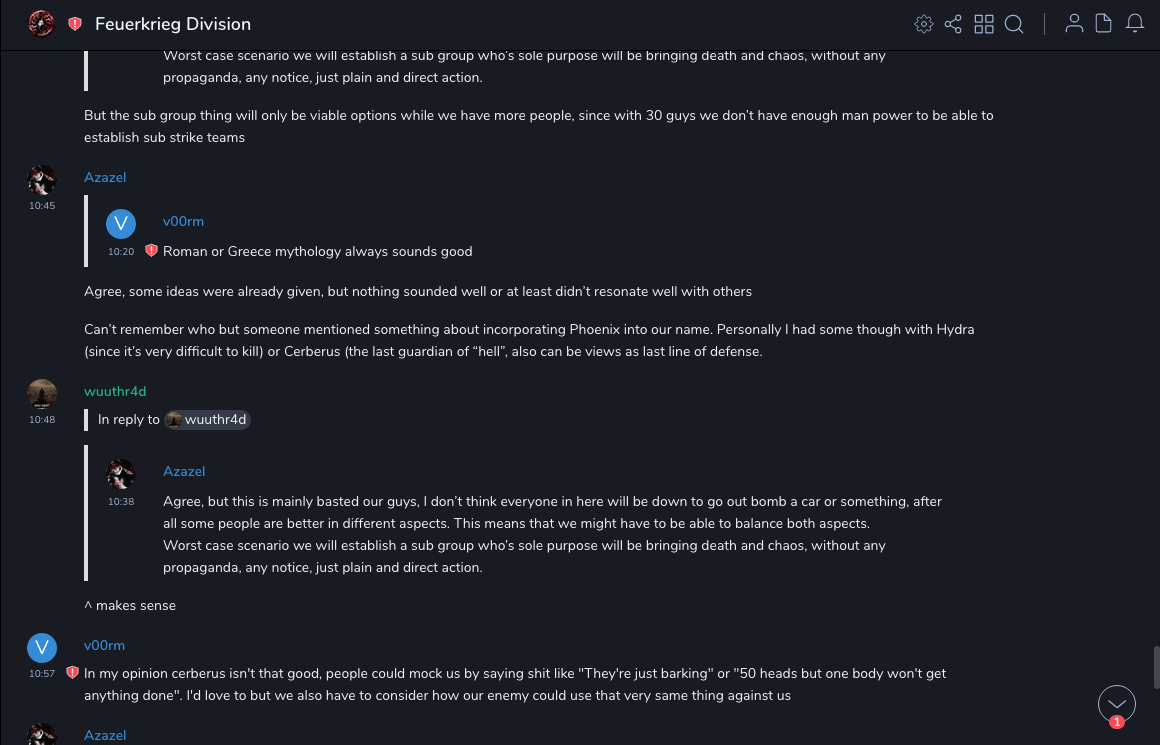Click the 10:45 message timestamp

pyautogui.click(x=42, y=206)
